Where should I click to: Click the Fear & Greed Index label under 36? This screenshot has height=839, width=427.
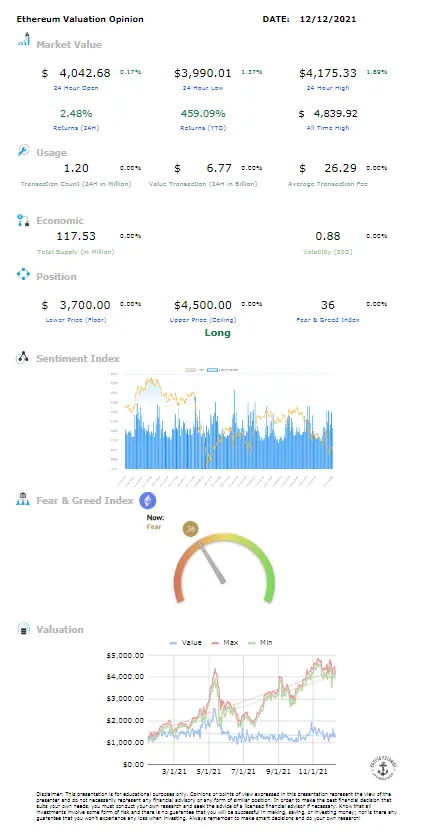[x=328, y=319]
